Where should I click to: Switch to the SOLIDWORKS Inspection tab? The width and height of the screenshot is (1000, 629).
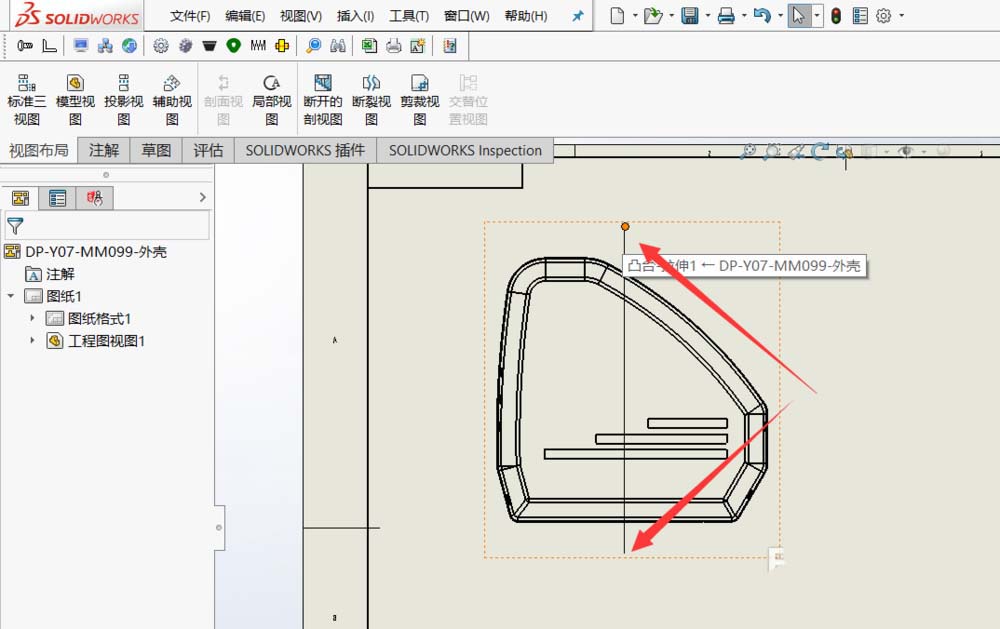(x=465, y=151)
